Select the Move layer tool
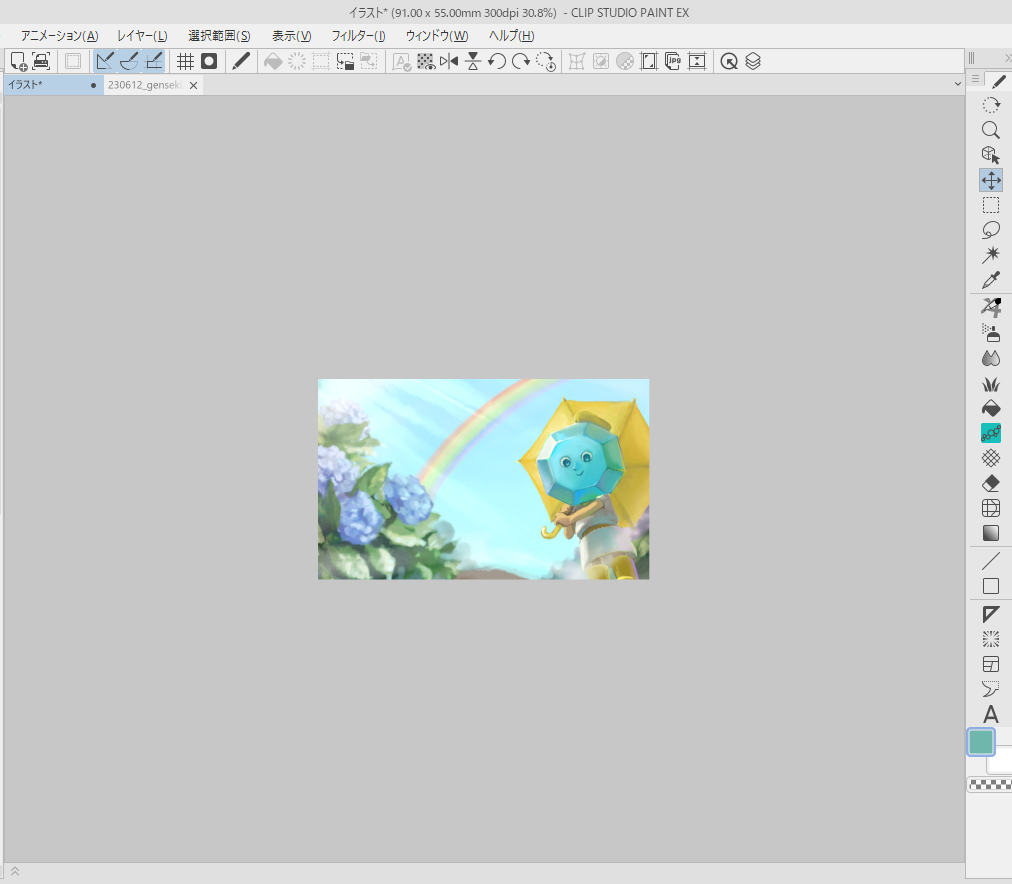Viewport: 1012px width, 884px height. point(991,180)
